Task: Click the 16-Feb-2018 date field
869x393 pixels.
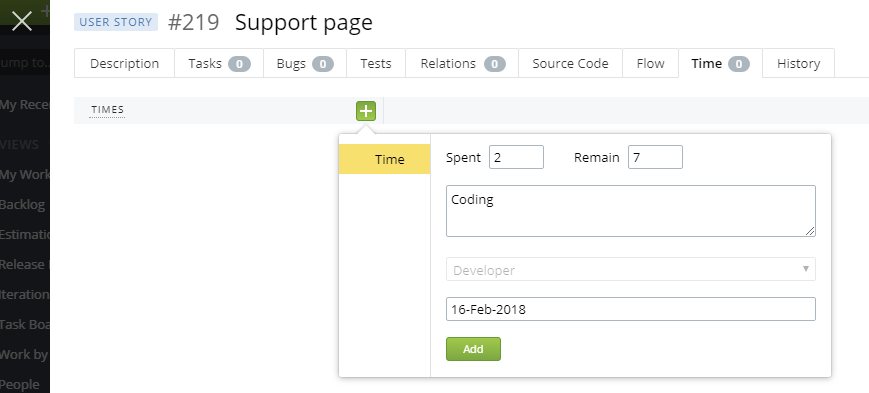Action: 631,309
